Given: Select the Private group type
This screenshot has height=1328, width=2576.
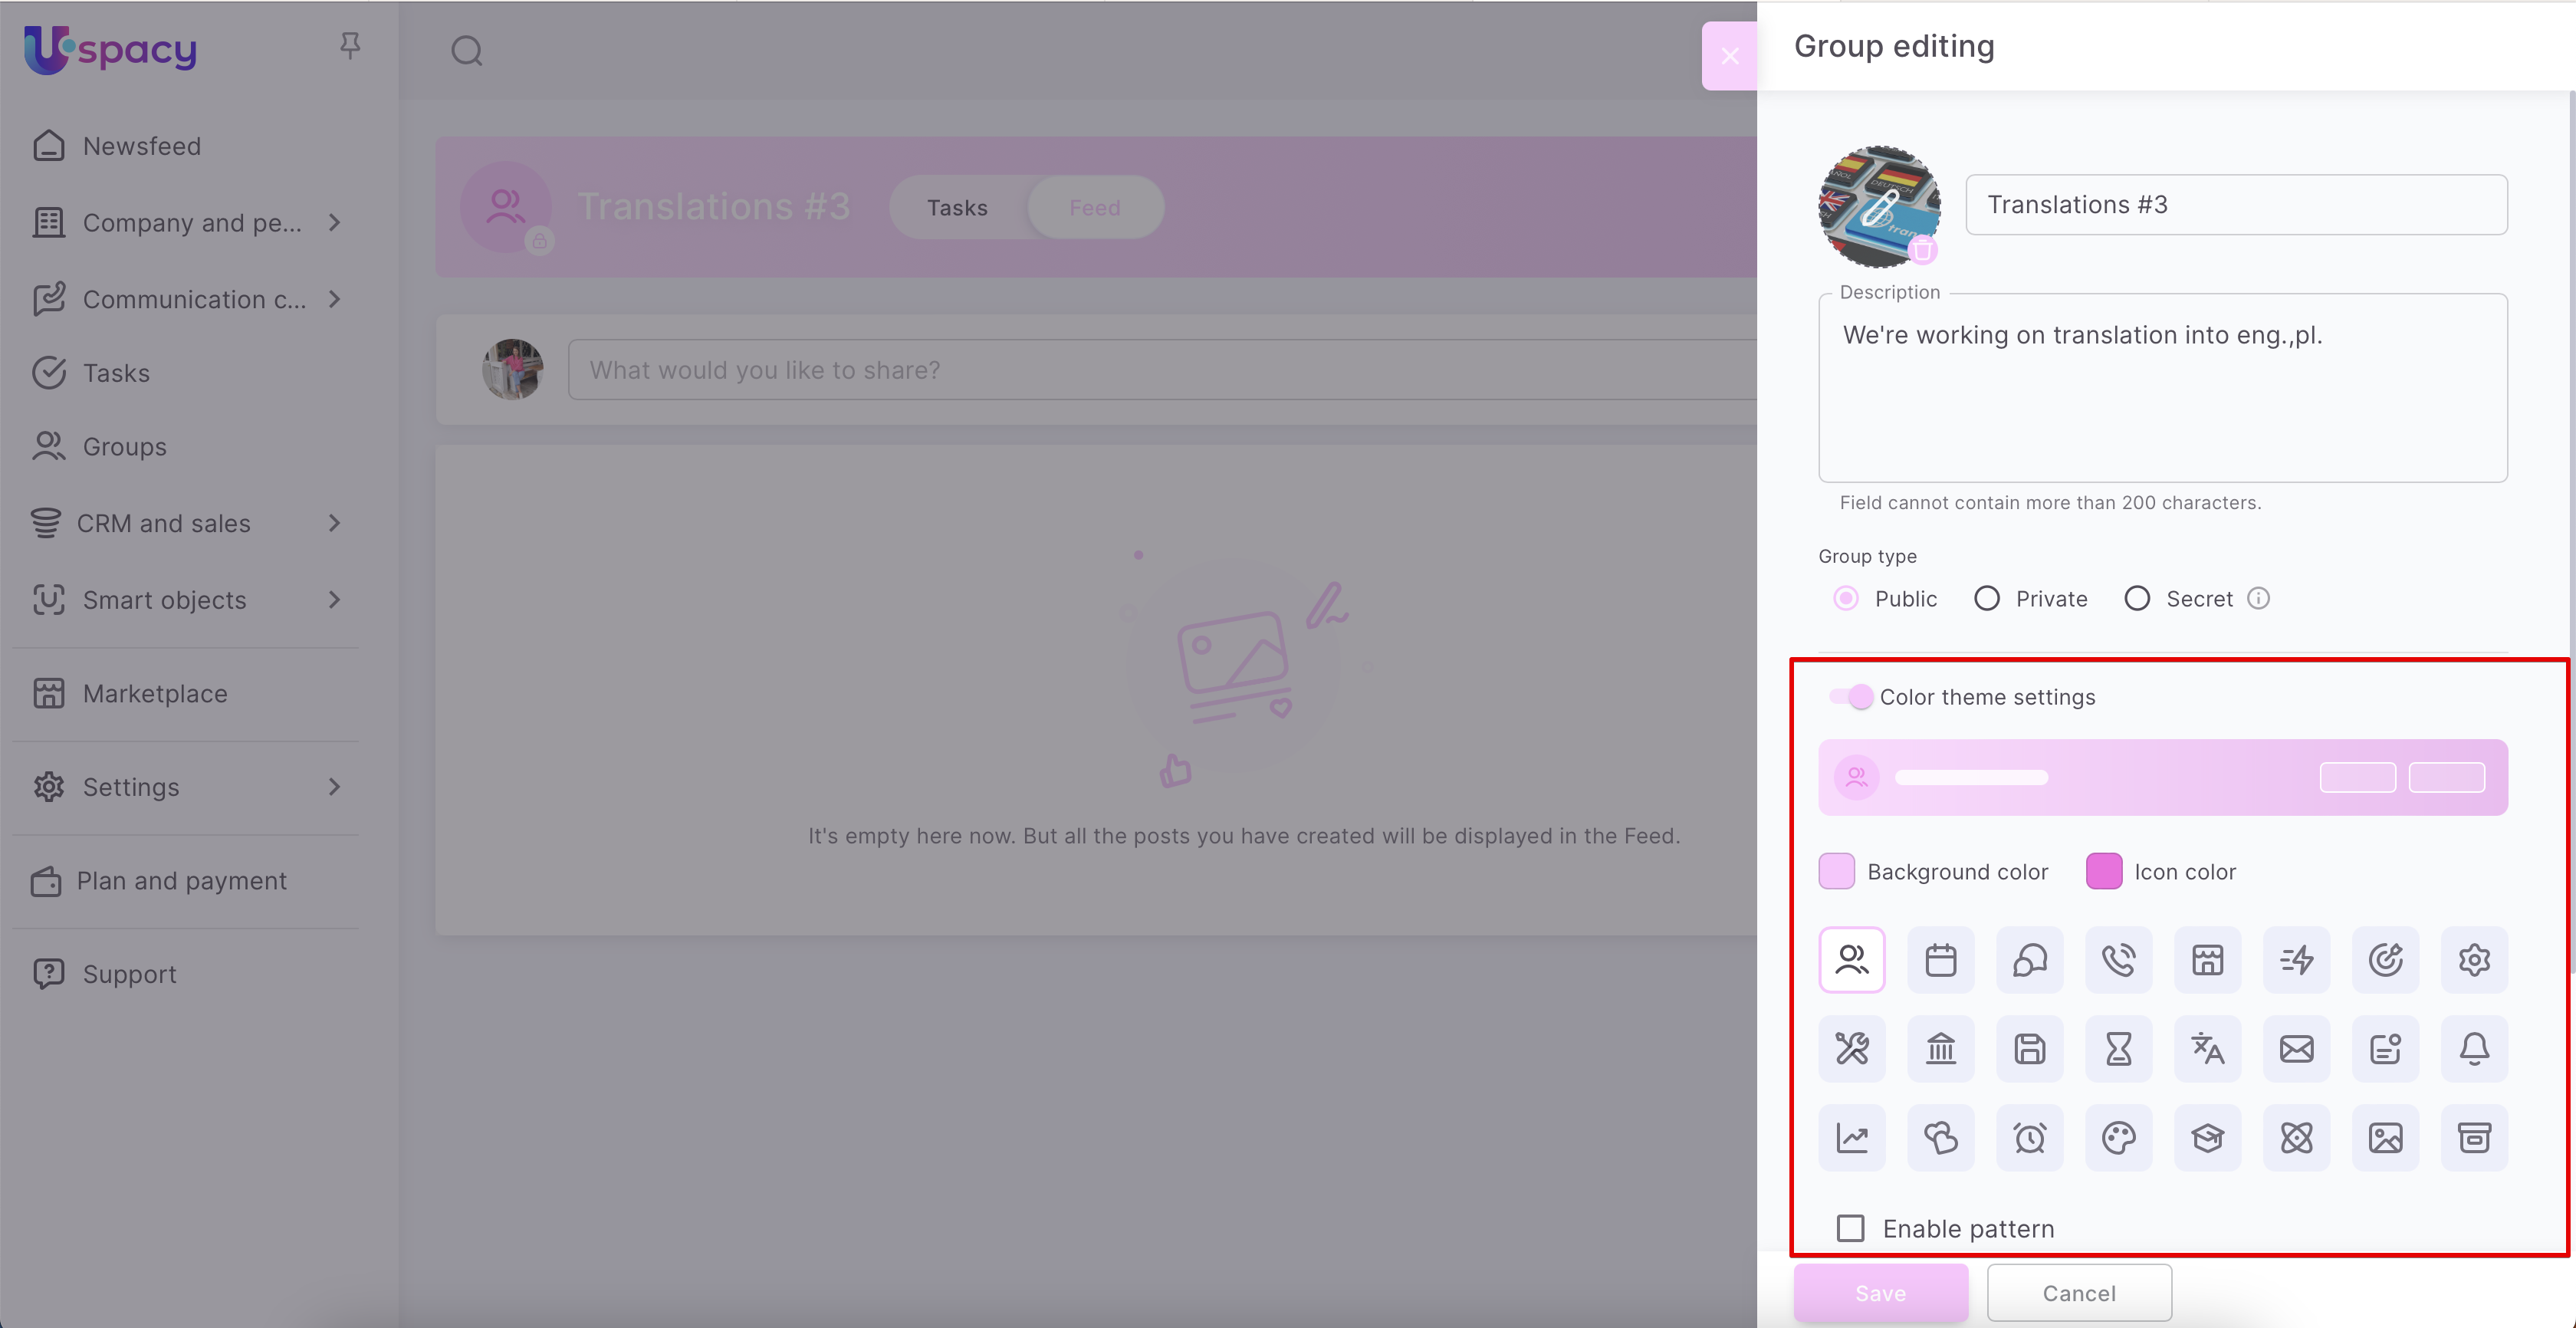Looking at the screenshot, I should tap(1987, 599).
